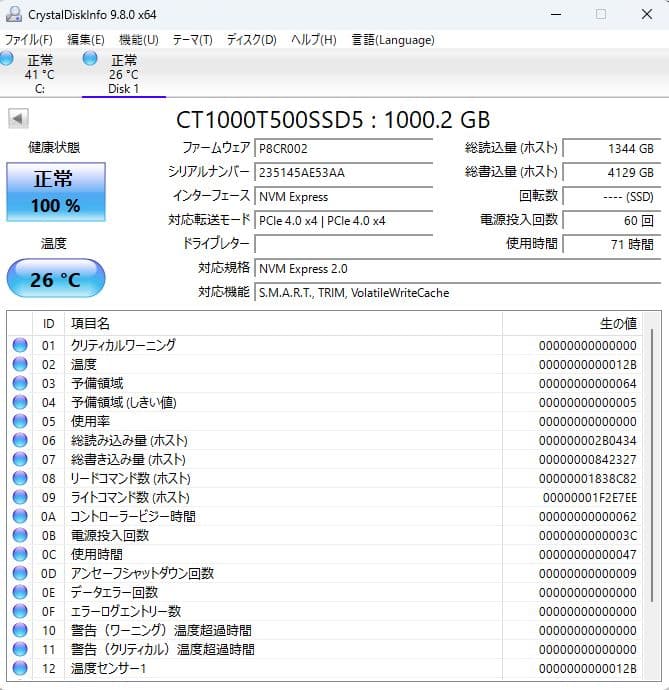Click the ID column header
Screen dimensions: 669x690
coord(48,324)
